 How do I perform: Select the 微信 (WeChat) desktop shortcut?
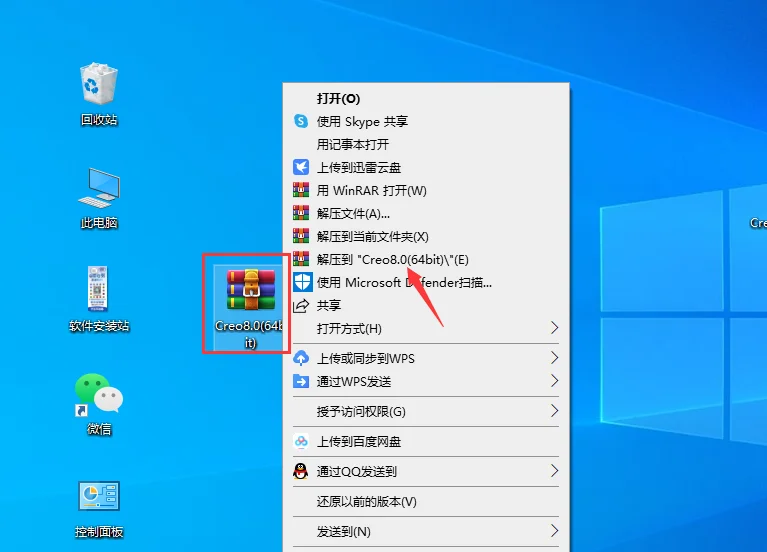click(99, 404)
